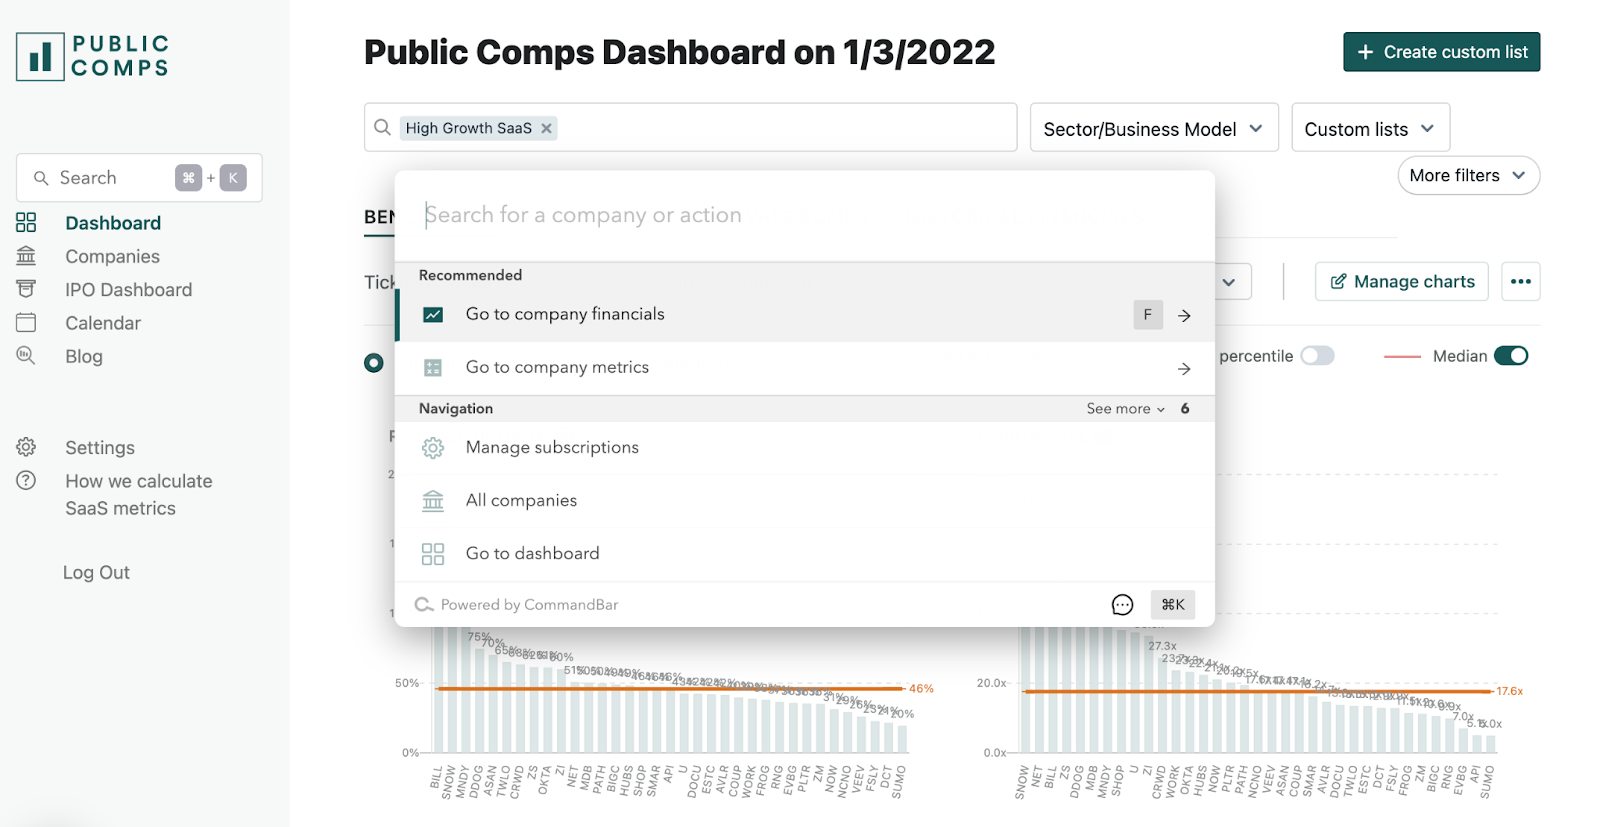The height and width of the screenshot is (827, 1600).
Task: Remove the High Growth SaaS filter tag
Action: click(546, 128)
